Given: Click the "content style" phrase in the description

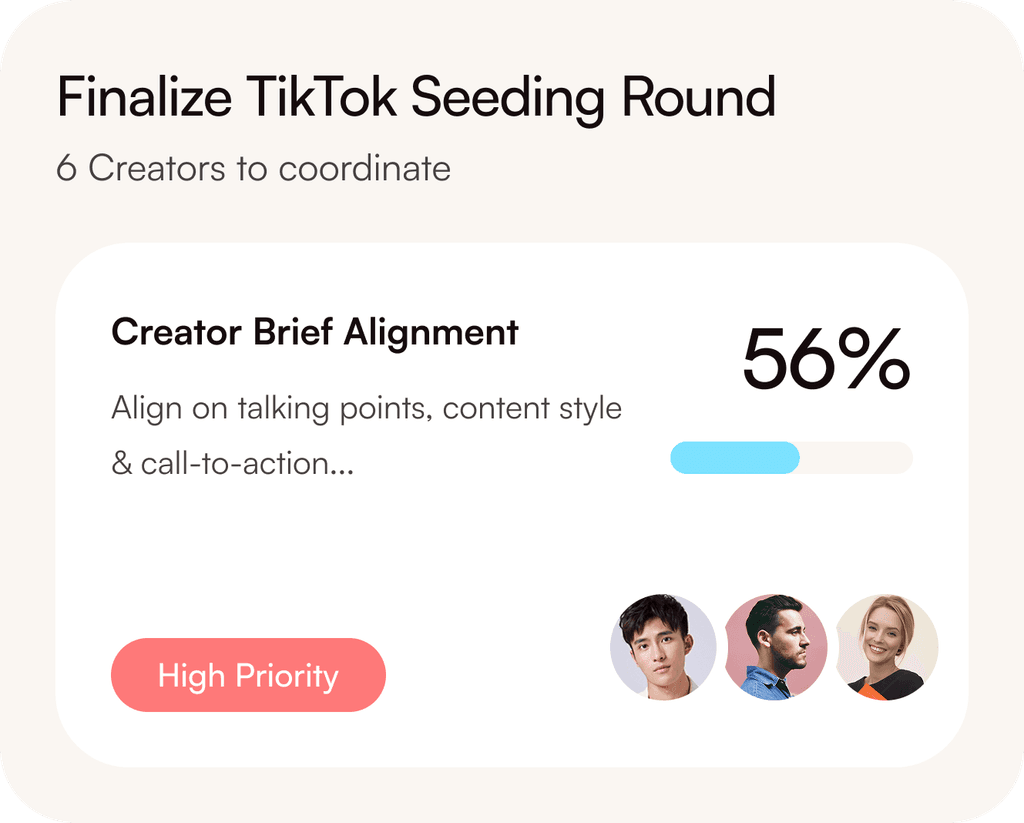Looking at the screenshot, I should coord(533,409).
